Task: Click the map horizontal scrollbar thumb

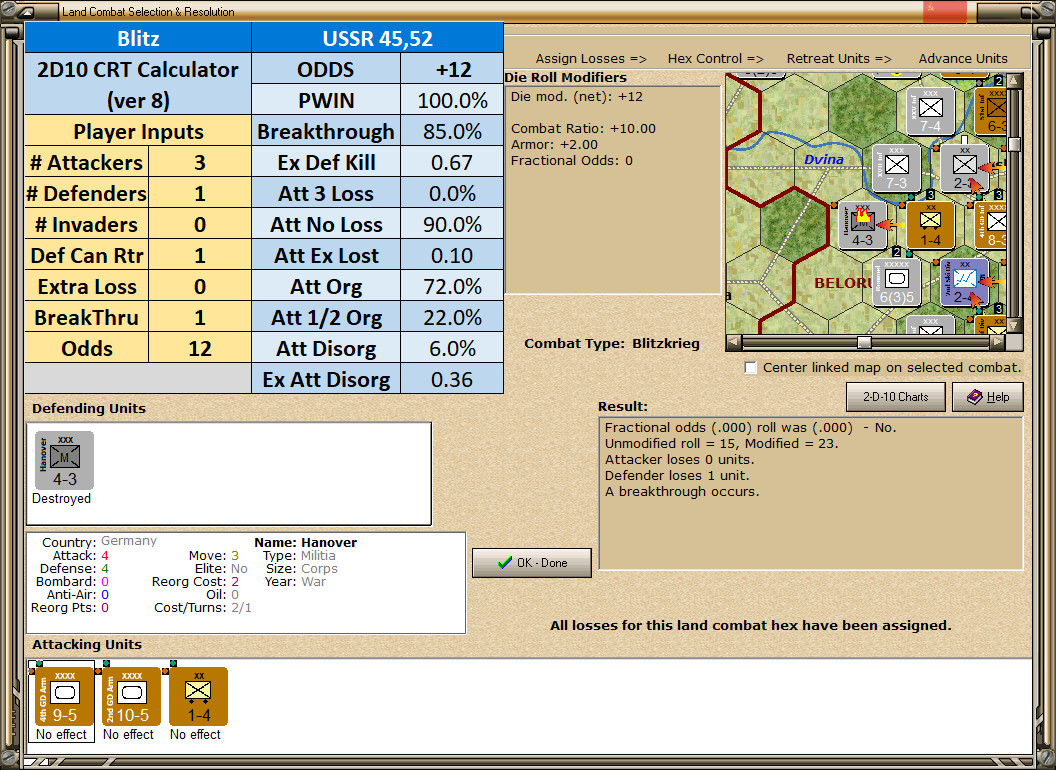Action: (864, 342)
